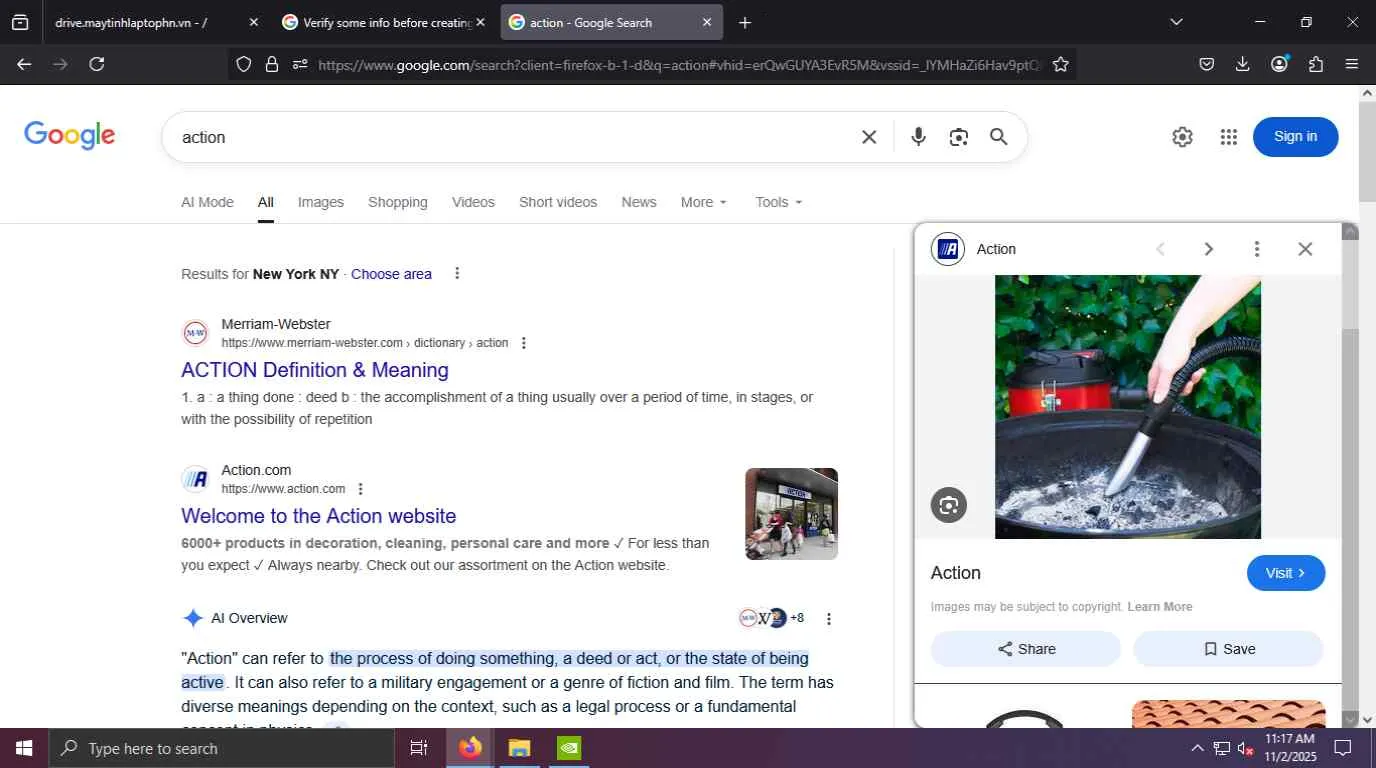Start a Google voice search with microphone
Screen dimensions: 1376x768
tap(918, 137)
